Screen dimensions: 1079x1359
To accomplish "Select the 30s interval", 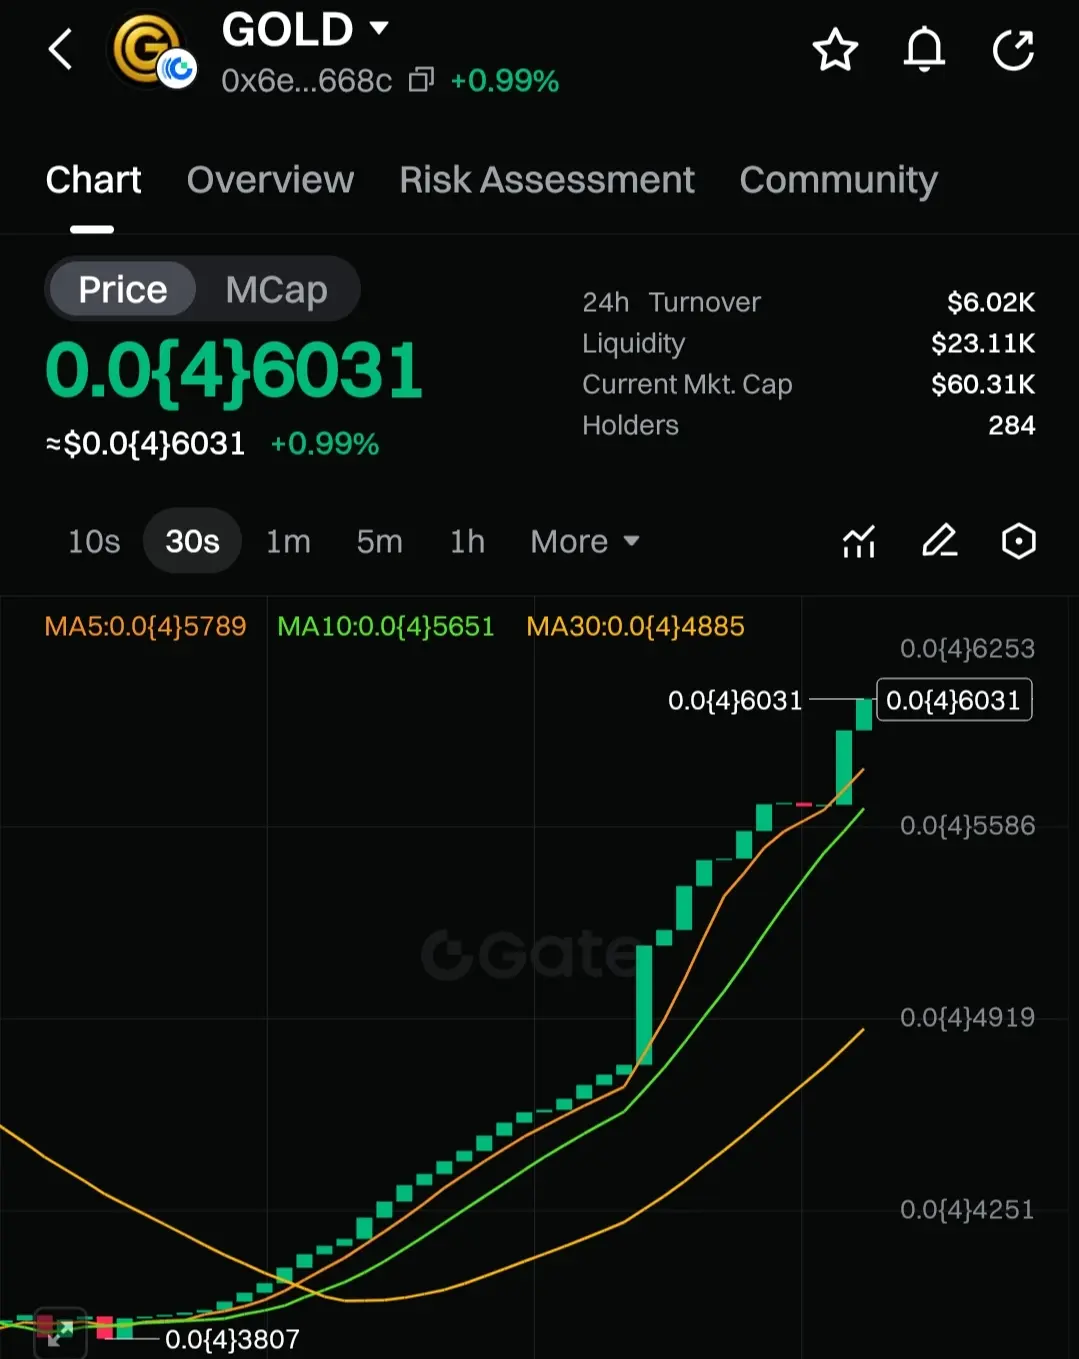I will tap(192, 541).
